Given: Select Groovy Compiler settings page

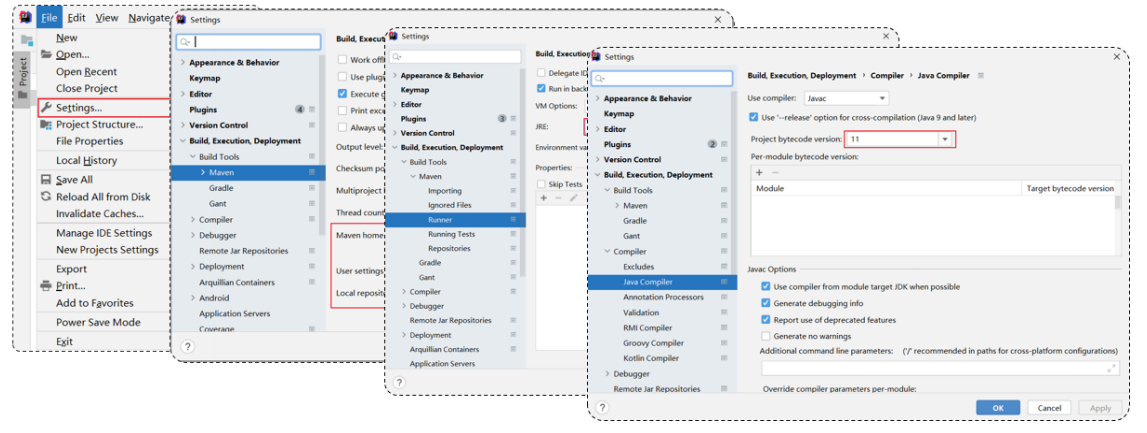Looking at the screenshot, I should (653, 343).
